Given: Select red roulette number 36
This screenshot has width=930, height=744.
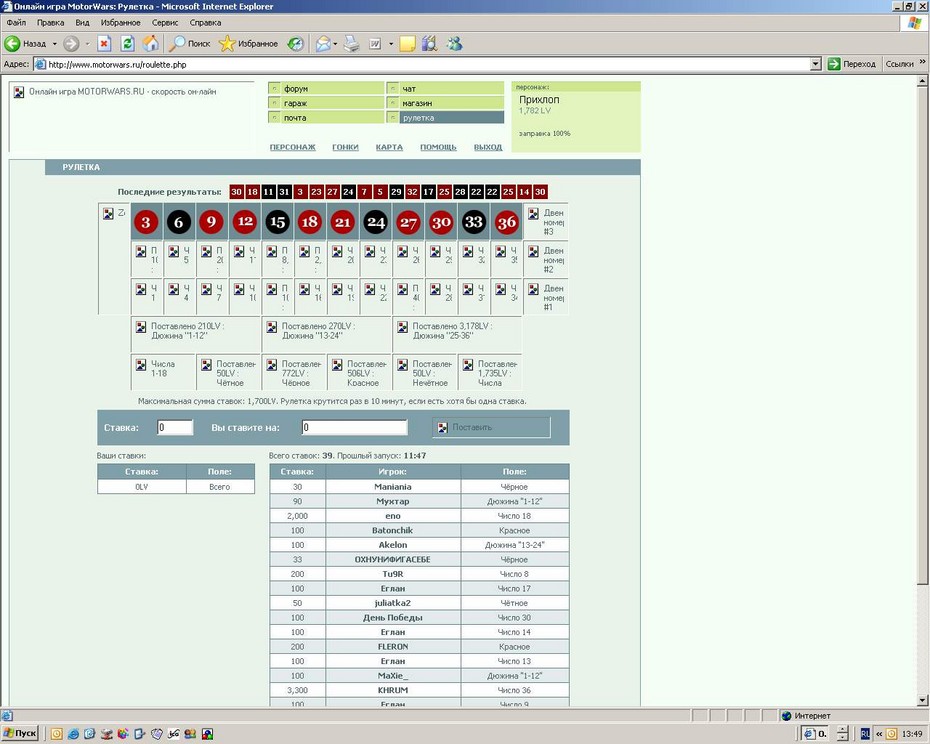Looking at the screenshot, I should (507, 222).
